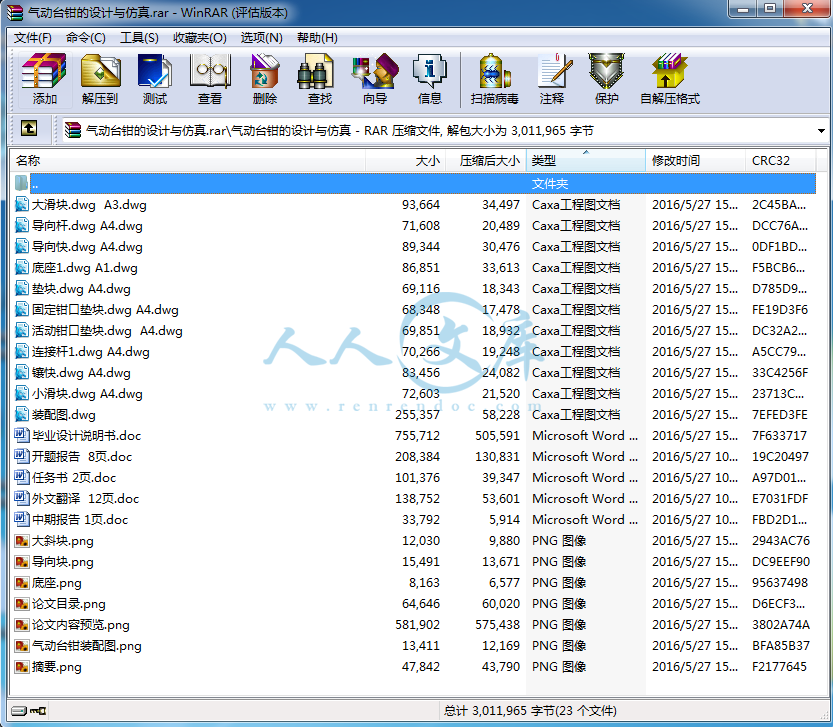Click the 解压到 (Extract to) toolbar icon
Screen dimensions: 833x727
tap(100, 79)
